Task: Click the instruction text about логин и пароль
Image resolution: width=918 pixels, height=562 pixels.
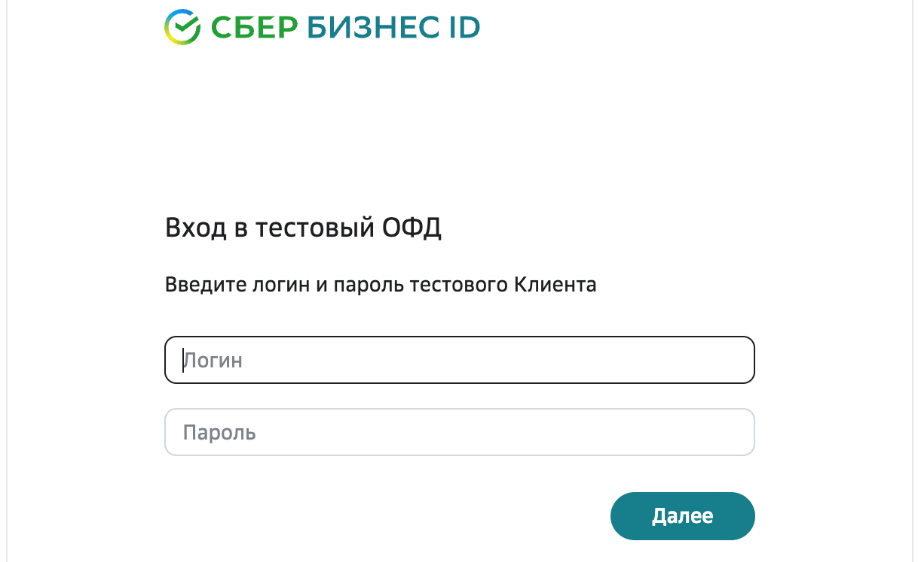Action: pos(380,285)
